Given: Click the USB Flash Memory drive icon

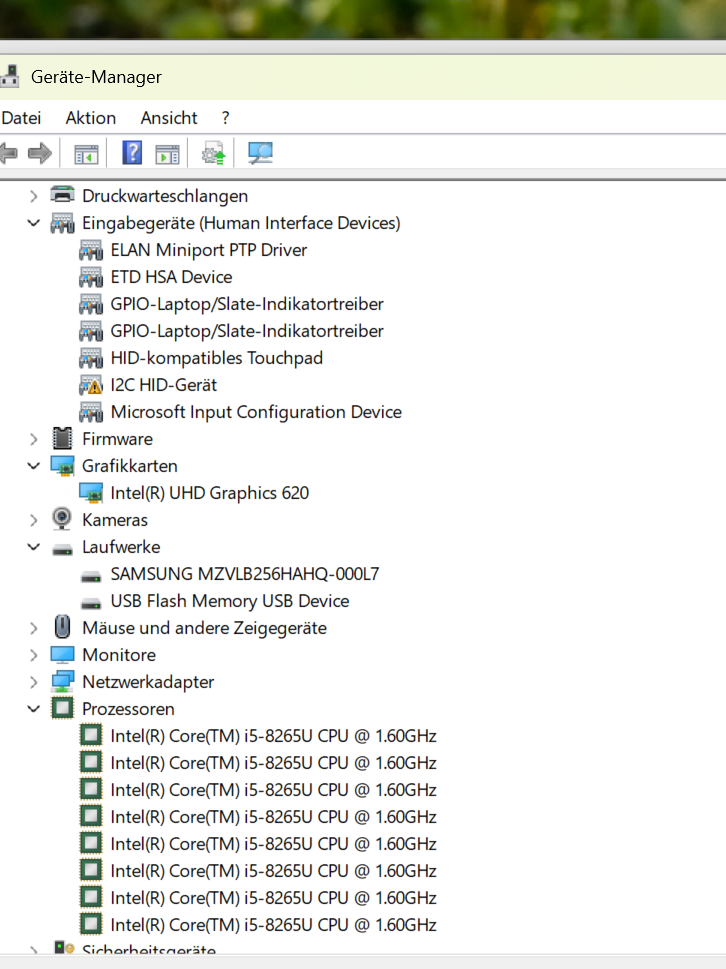Looking at the screenshot, I should pos(91,603).
